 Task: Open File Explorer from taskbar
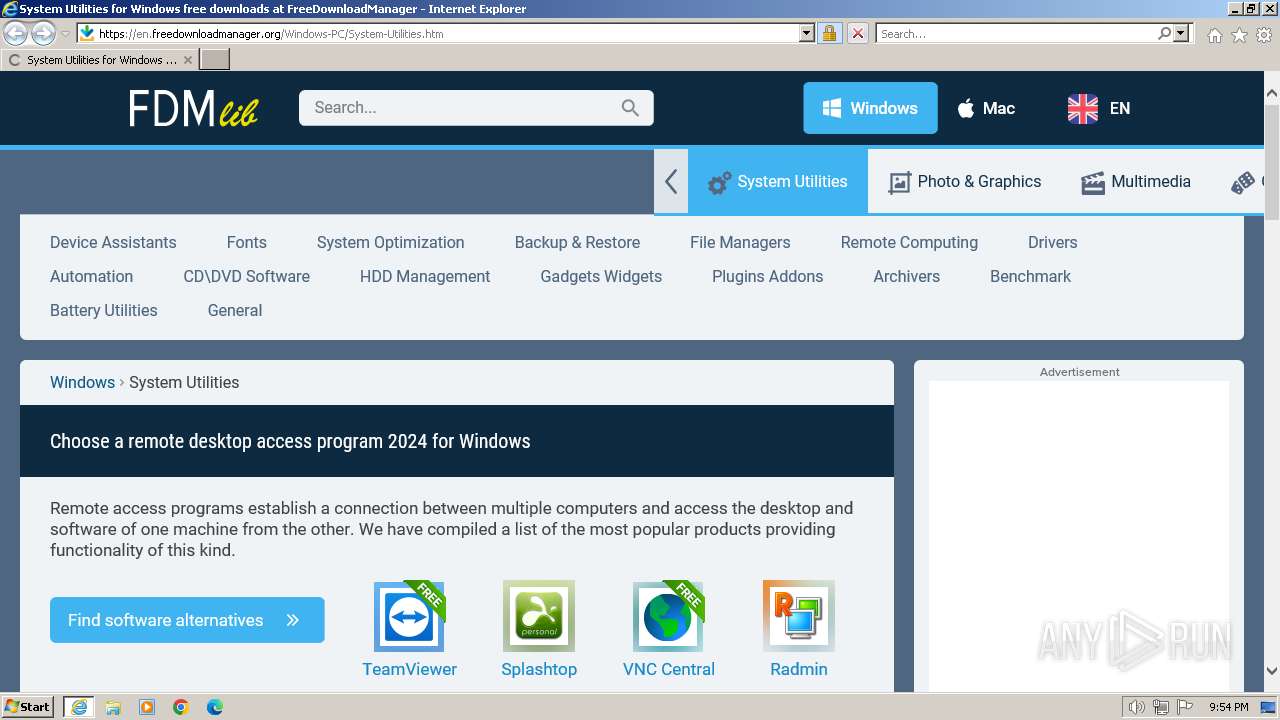[x=113, y=707]
